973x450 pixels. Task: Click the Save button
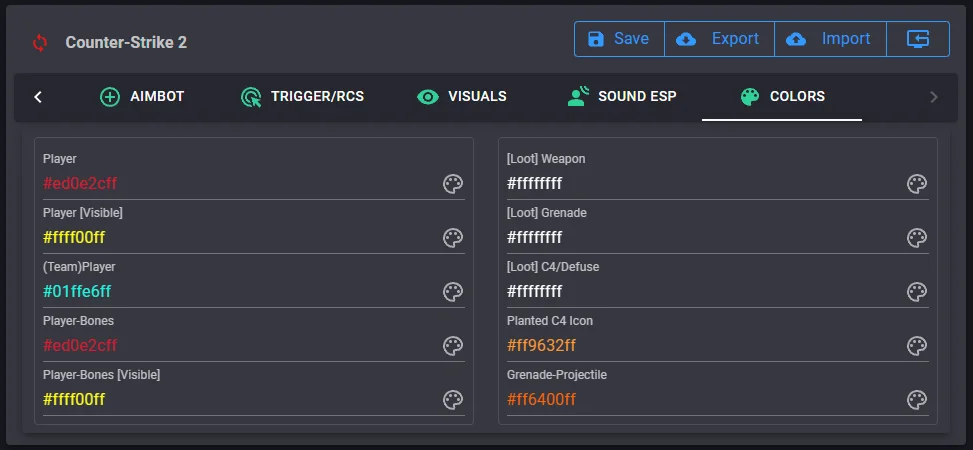click(x=619, y=39)
